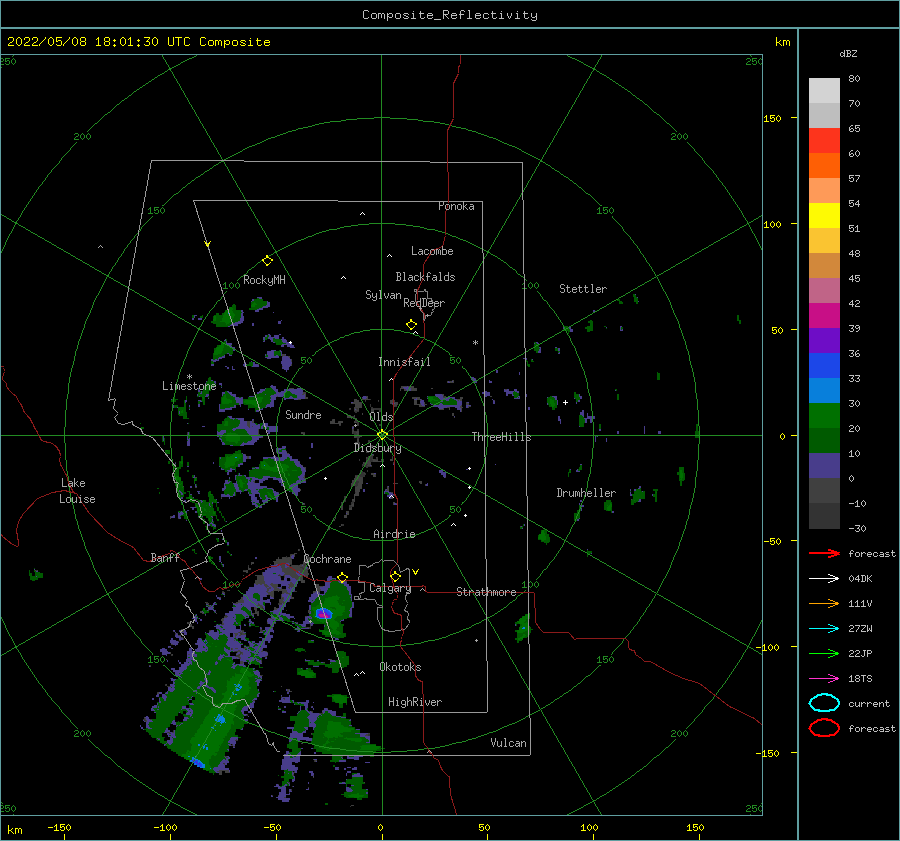Click the pink swatch between 45 and 42 dBZ

tap(824, 290)
